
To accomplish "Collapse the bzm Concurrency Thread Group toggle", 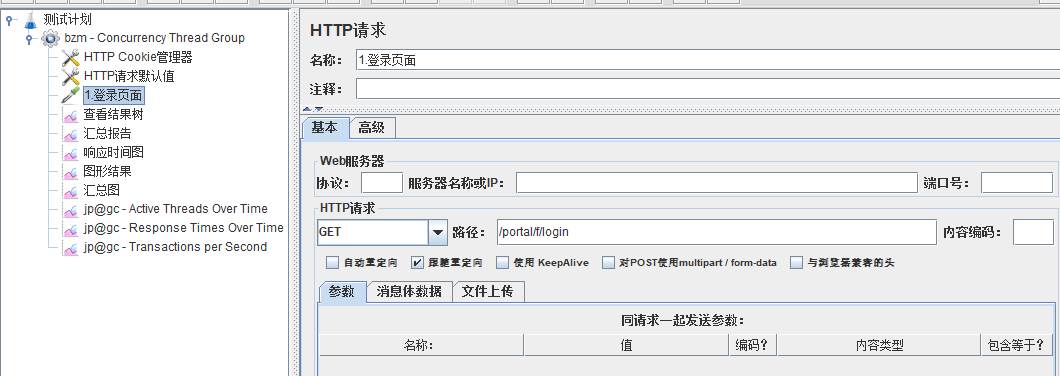I will (29, 39).
